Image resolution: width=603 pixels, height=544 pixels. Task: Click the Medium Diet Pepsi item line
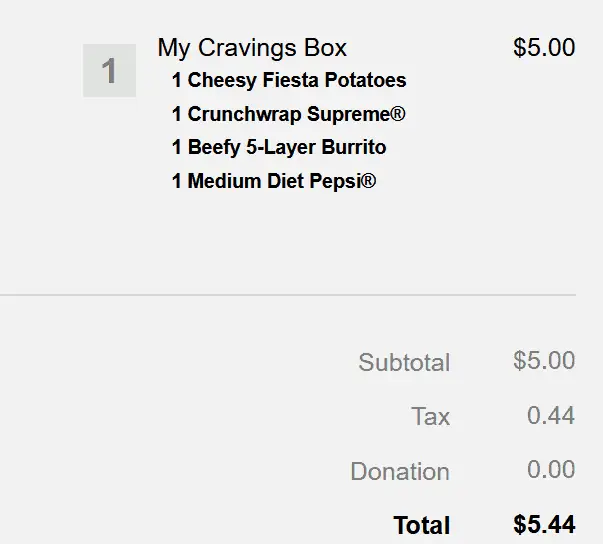pos(274,181)
